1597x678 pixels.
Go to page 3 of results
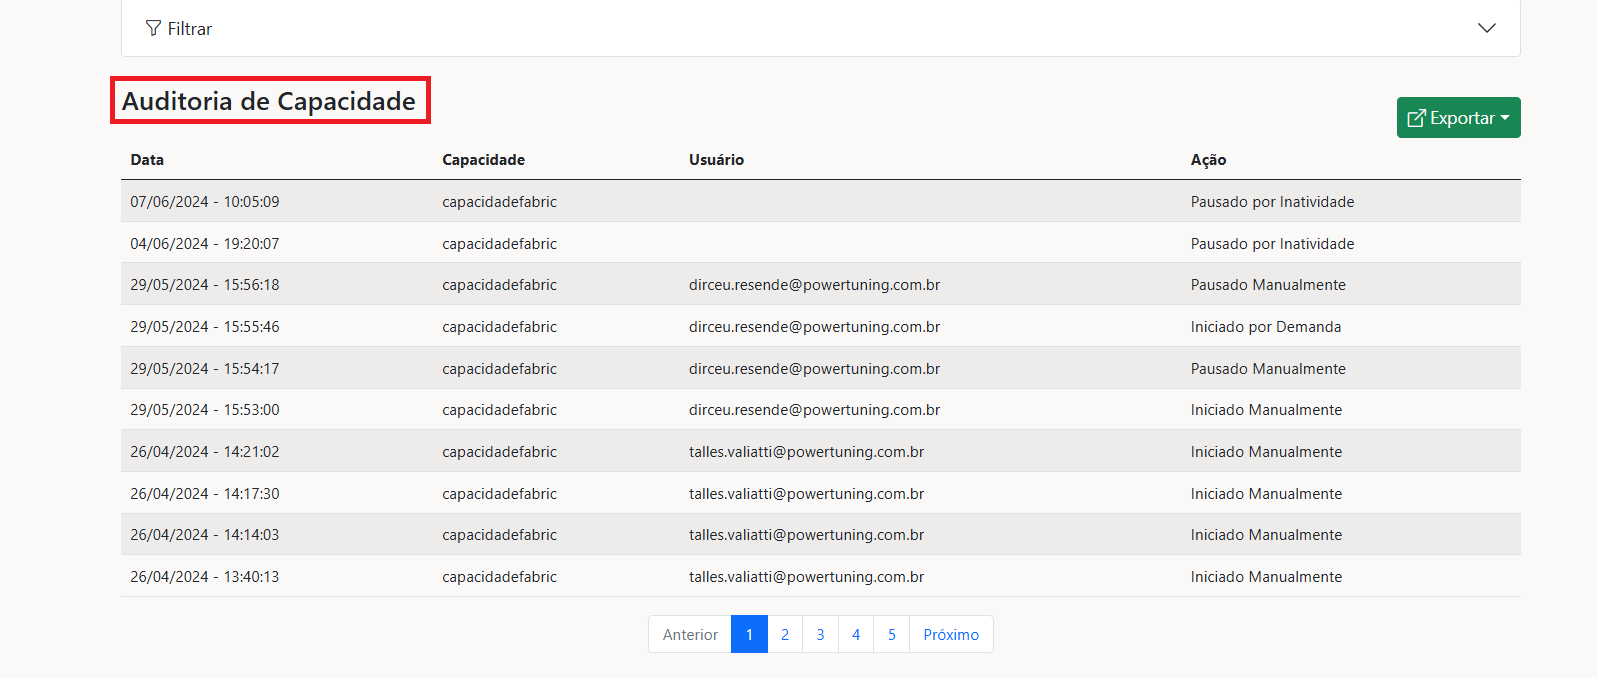pyautogui.click(x=820, y=634)
